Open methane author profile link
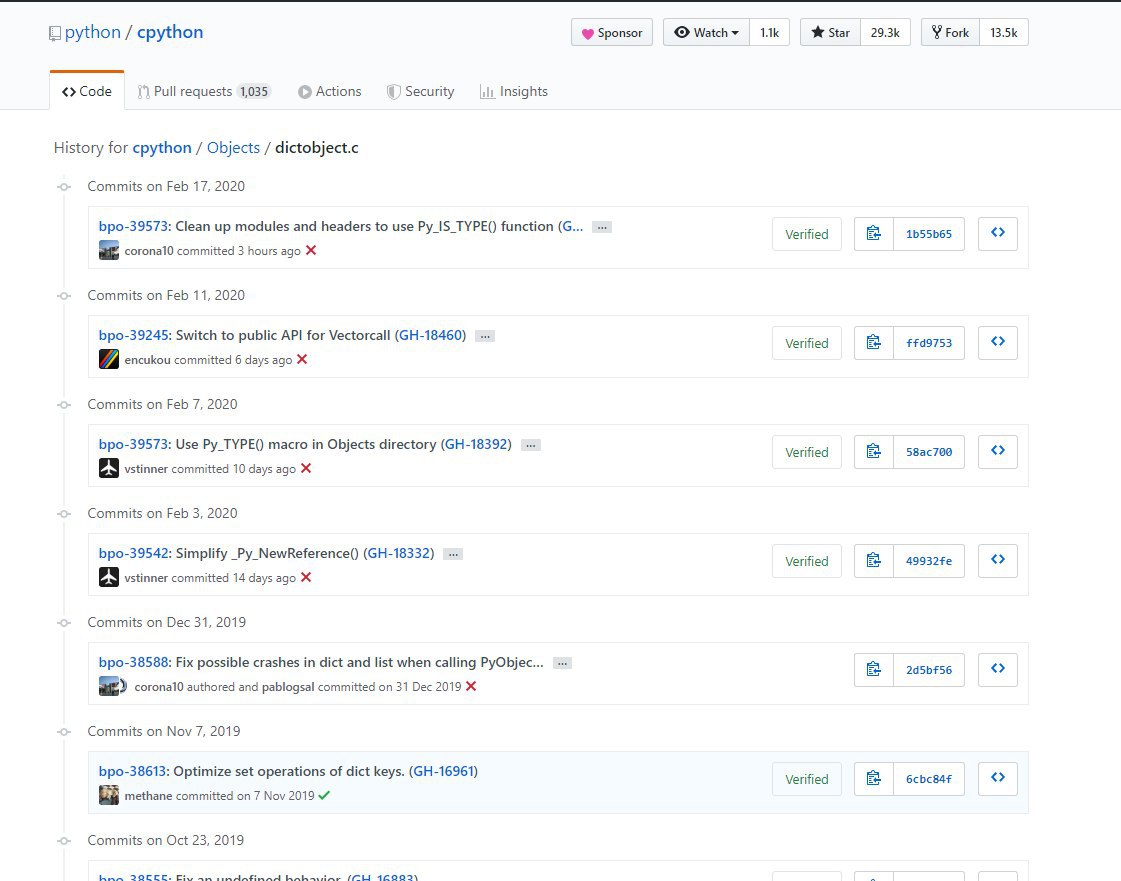This screenshot has height=881, width=1121. pyautogui.click(x=148, y=796)
